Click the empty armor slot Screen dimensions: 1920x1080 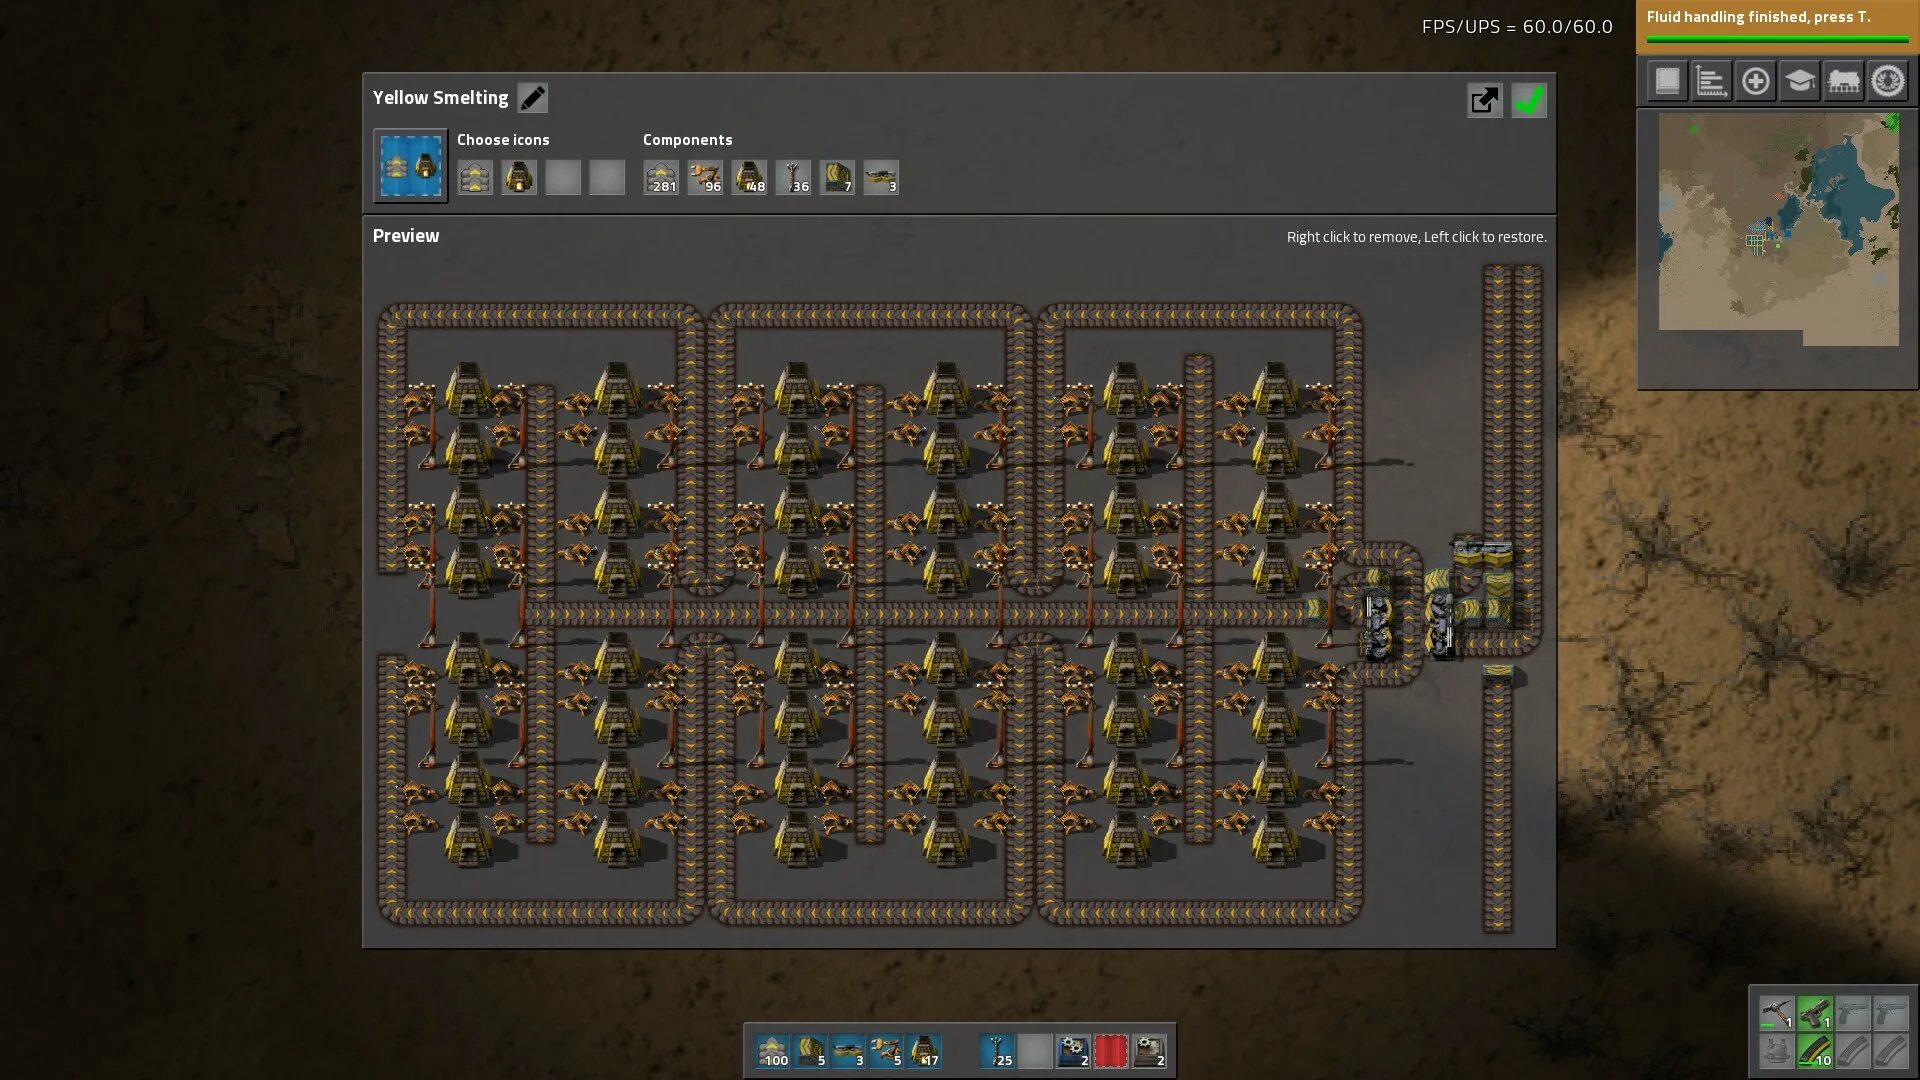coord(1776,1051)
